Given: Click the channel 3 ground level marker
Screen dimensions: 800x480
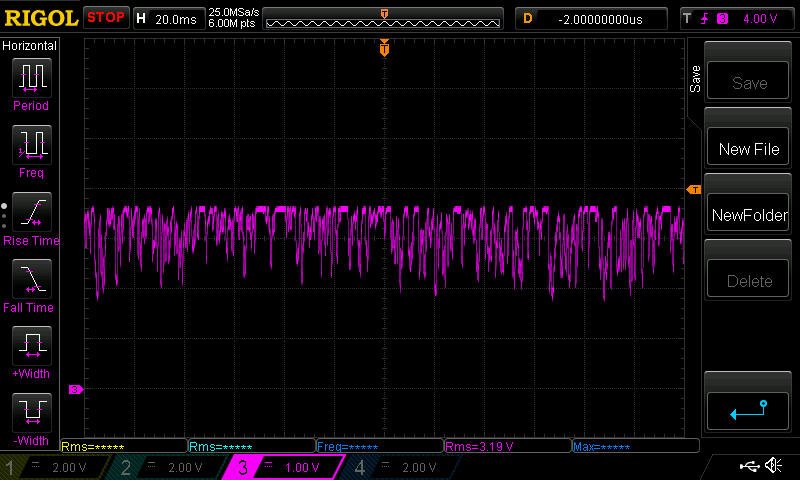Looking at the screenshot, I should (x=76, y=390).
